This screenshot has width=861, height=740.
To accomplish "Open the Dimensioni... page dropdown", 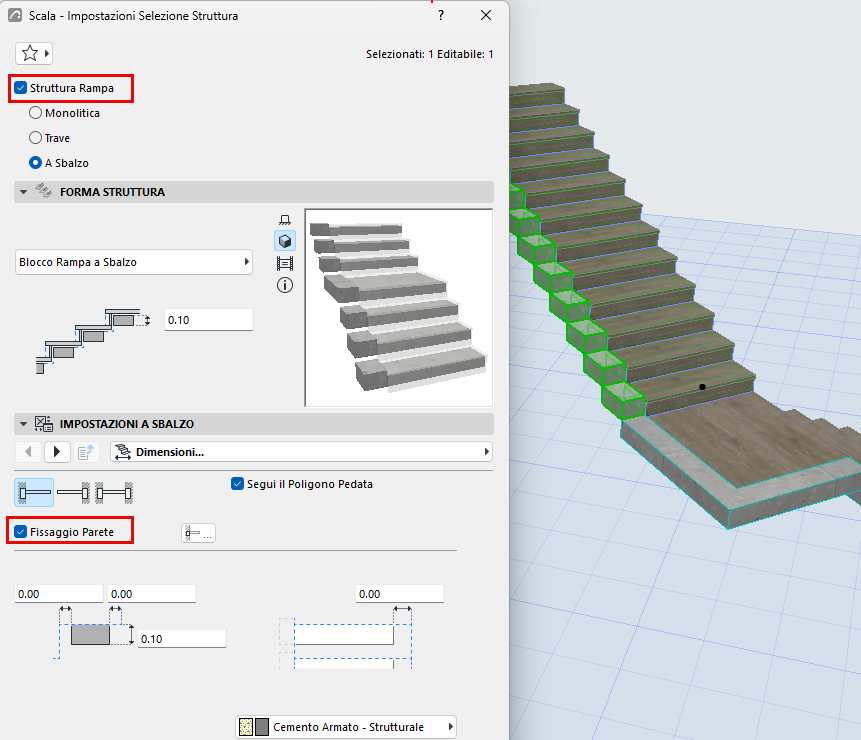I will 301,452.
